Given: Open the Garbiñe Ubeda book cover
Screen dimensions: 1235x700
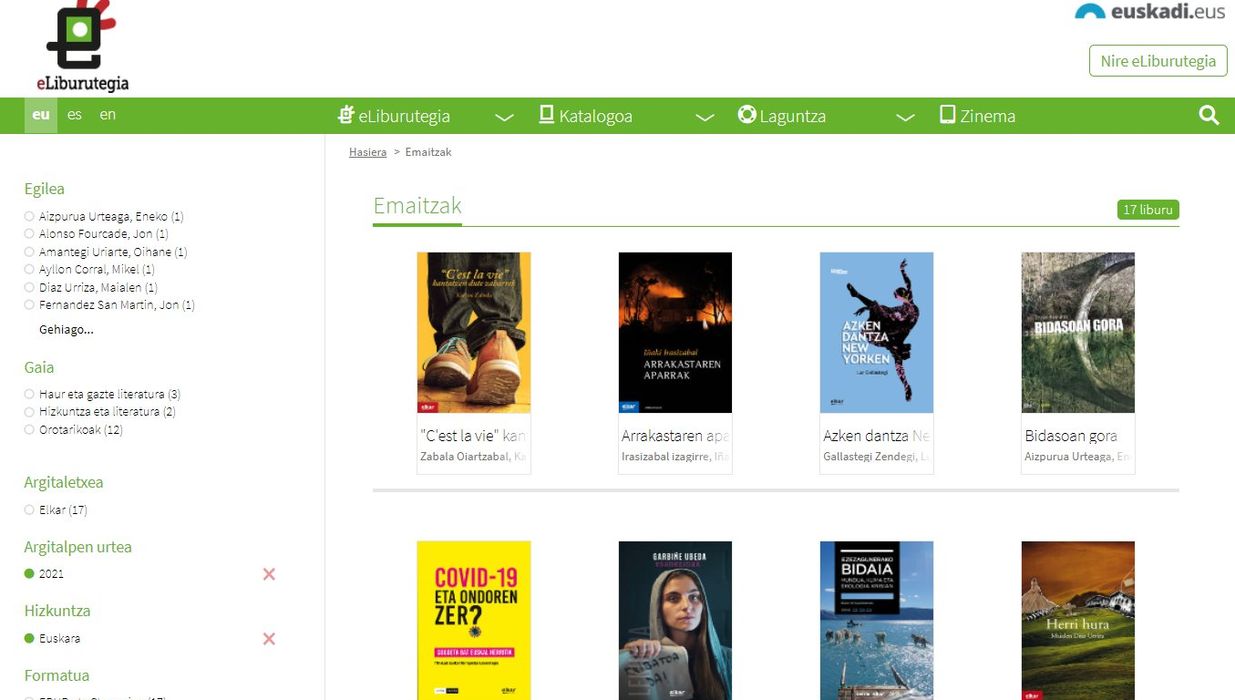Looking at the screenshot, I should (x=675, y=620).
